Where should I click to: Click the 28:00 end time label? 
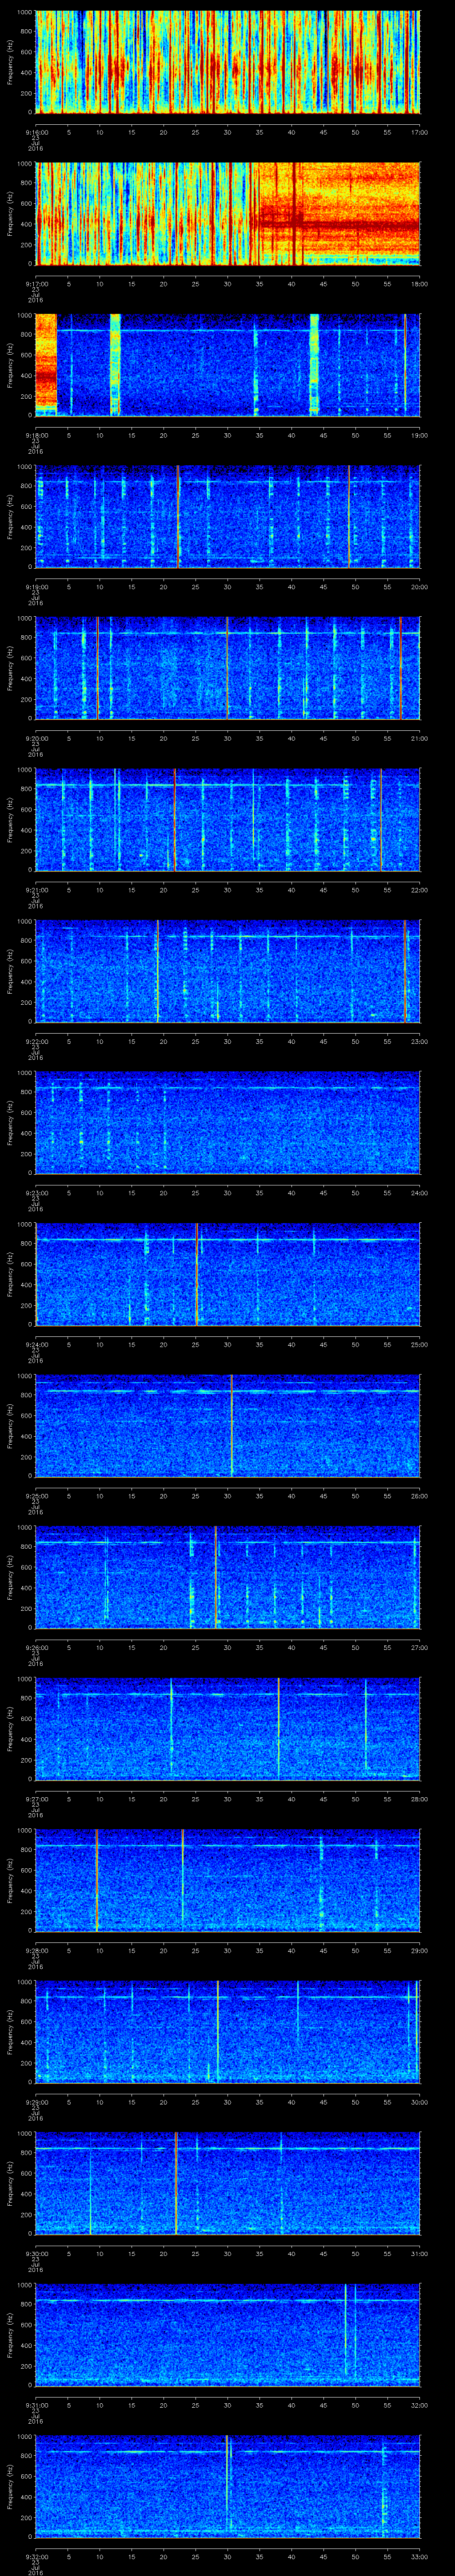click(419, 1799)
